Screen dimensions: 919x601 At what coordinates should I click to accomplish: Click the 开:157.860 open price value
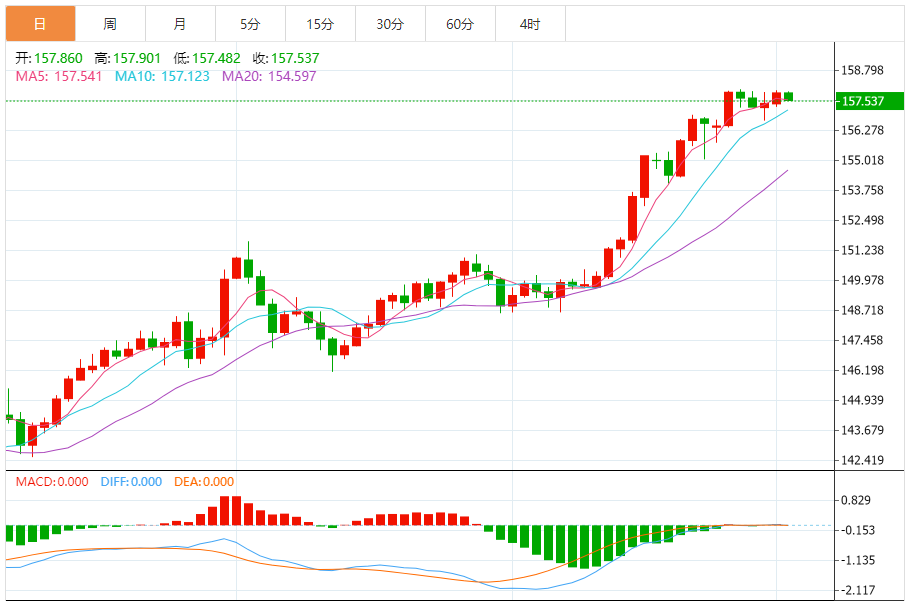click(49, 58)
